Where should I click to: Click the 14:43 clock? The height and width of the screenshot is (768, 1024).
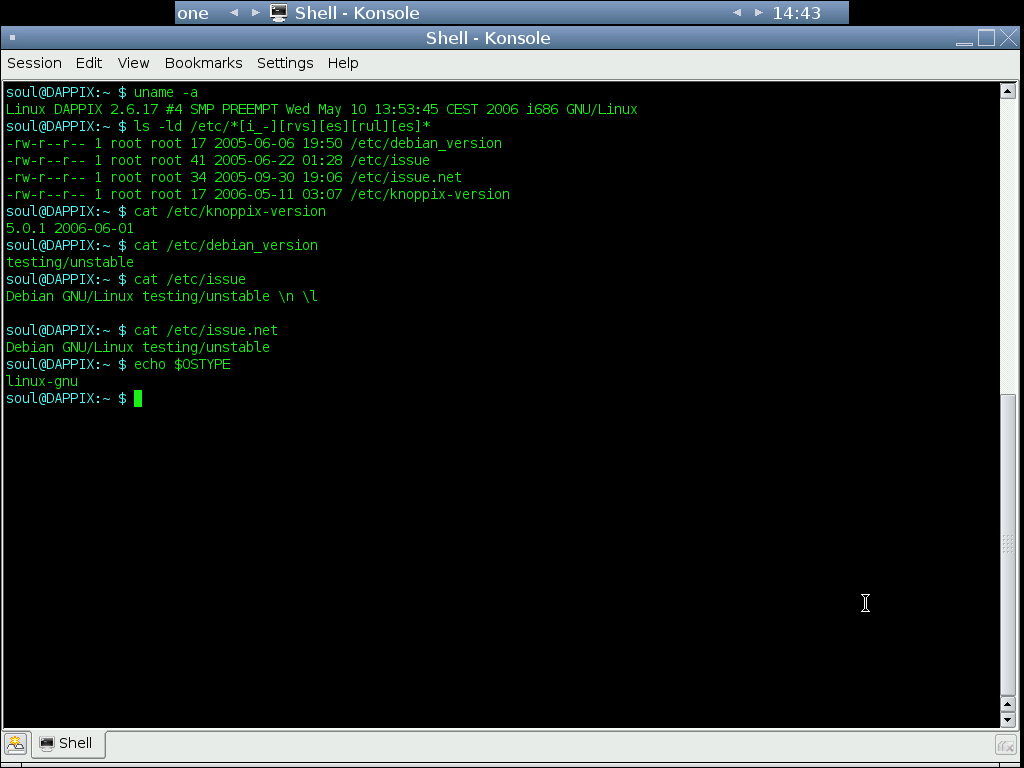pos(797,13)
